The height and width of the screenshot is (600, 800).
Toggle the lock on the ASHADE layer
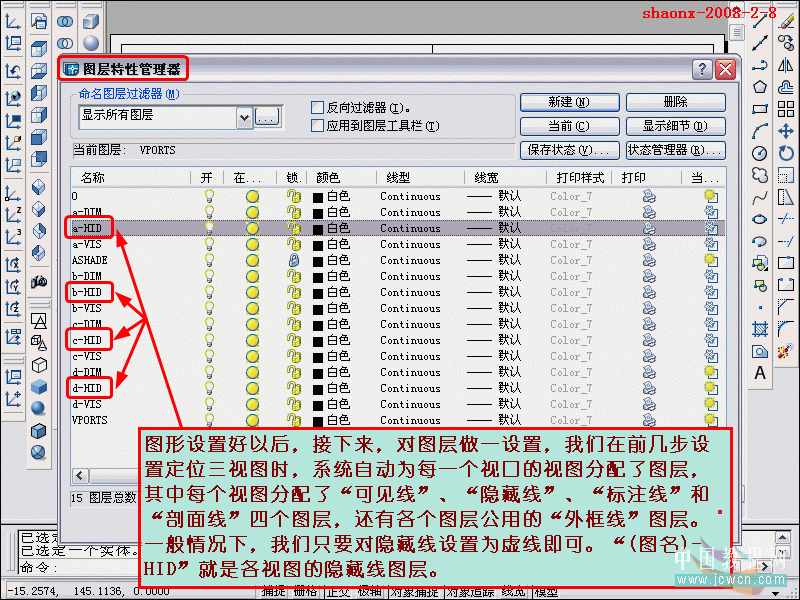[x=293, y=260]
